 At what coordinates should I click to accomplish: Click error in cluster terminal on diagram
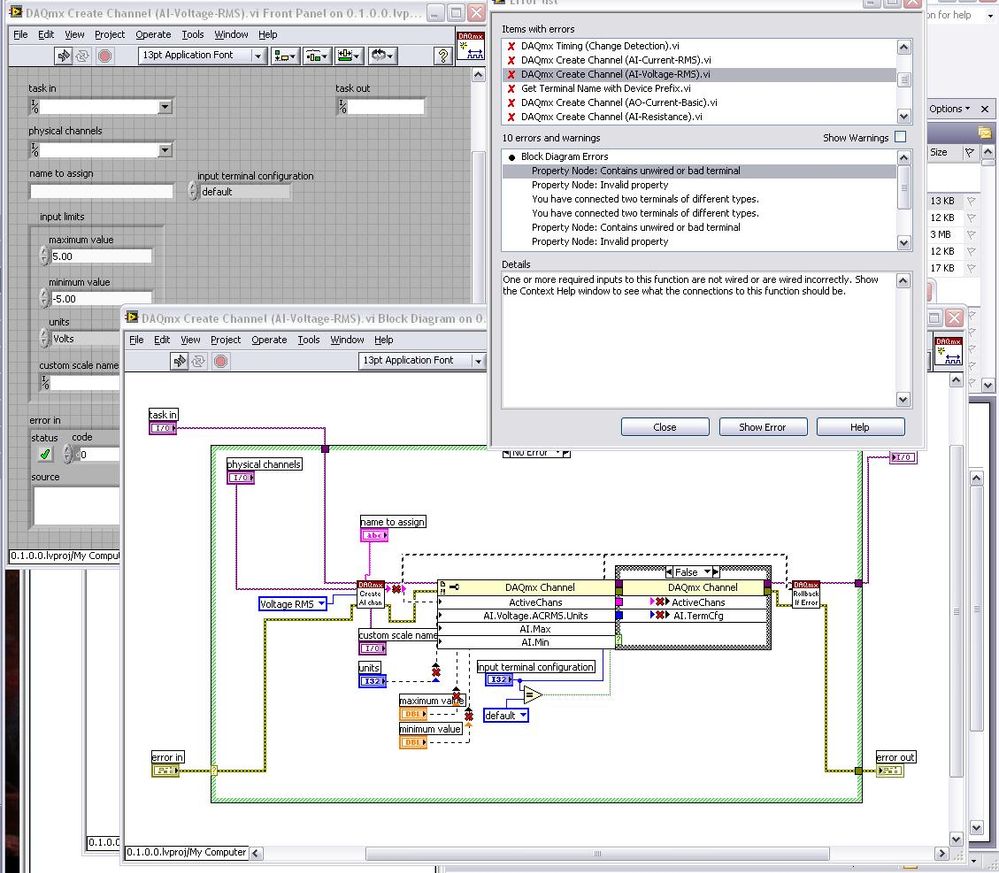pyautogui.click(x=165, y=770)
